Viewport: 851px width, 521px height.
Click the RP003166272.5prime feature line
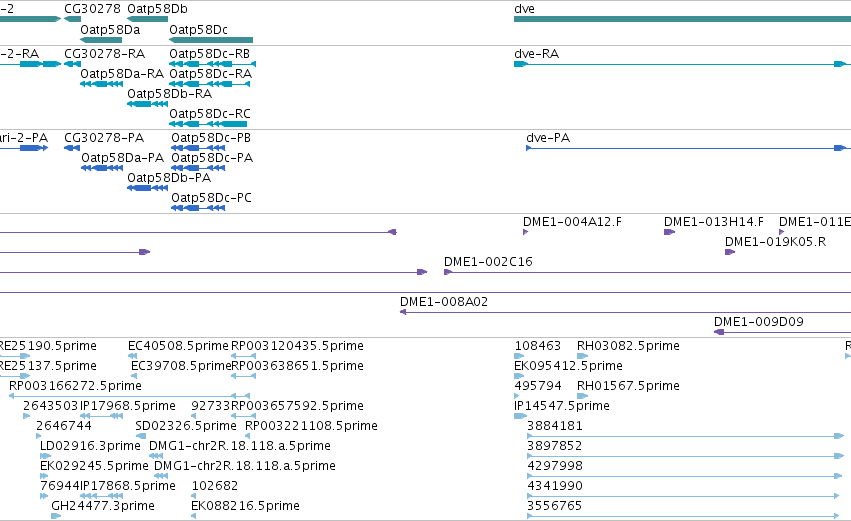[x=130, y=396]
